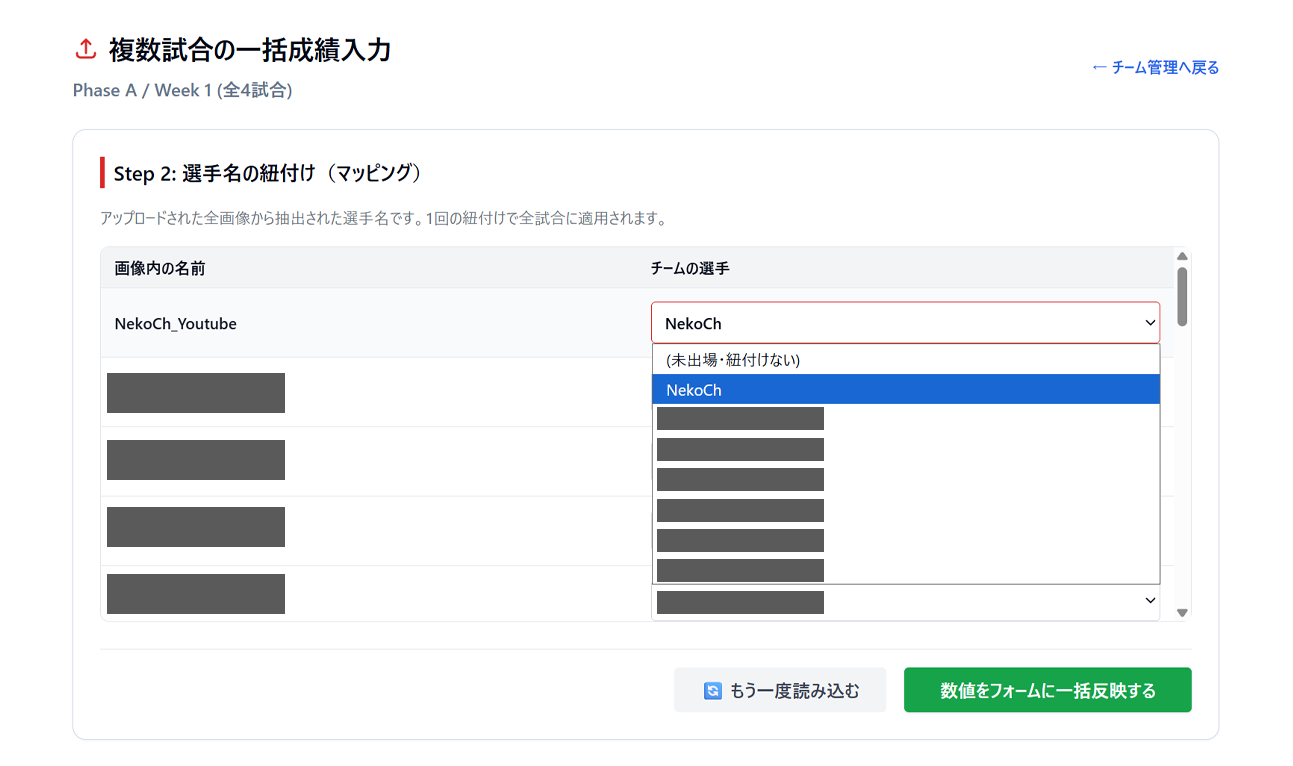Viewport: 1293px width, 766px height.
Task: Click the reload icon on もう一度読み込む button
Action: coord(712,691)
